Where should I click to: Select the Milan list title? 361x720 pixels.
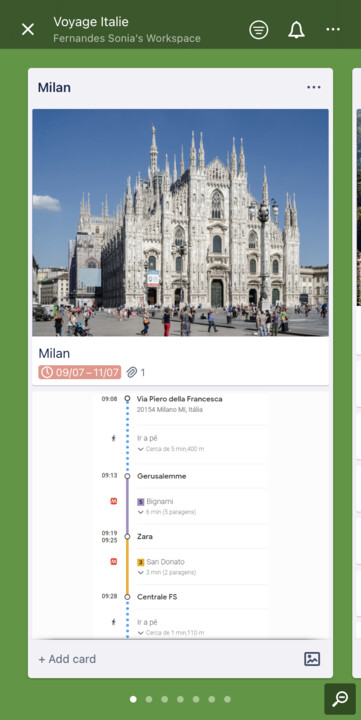pos(54,87)
